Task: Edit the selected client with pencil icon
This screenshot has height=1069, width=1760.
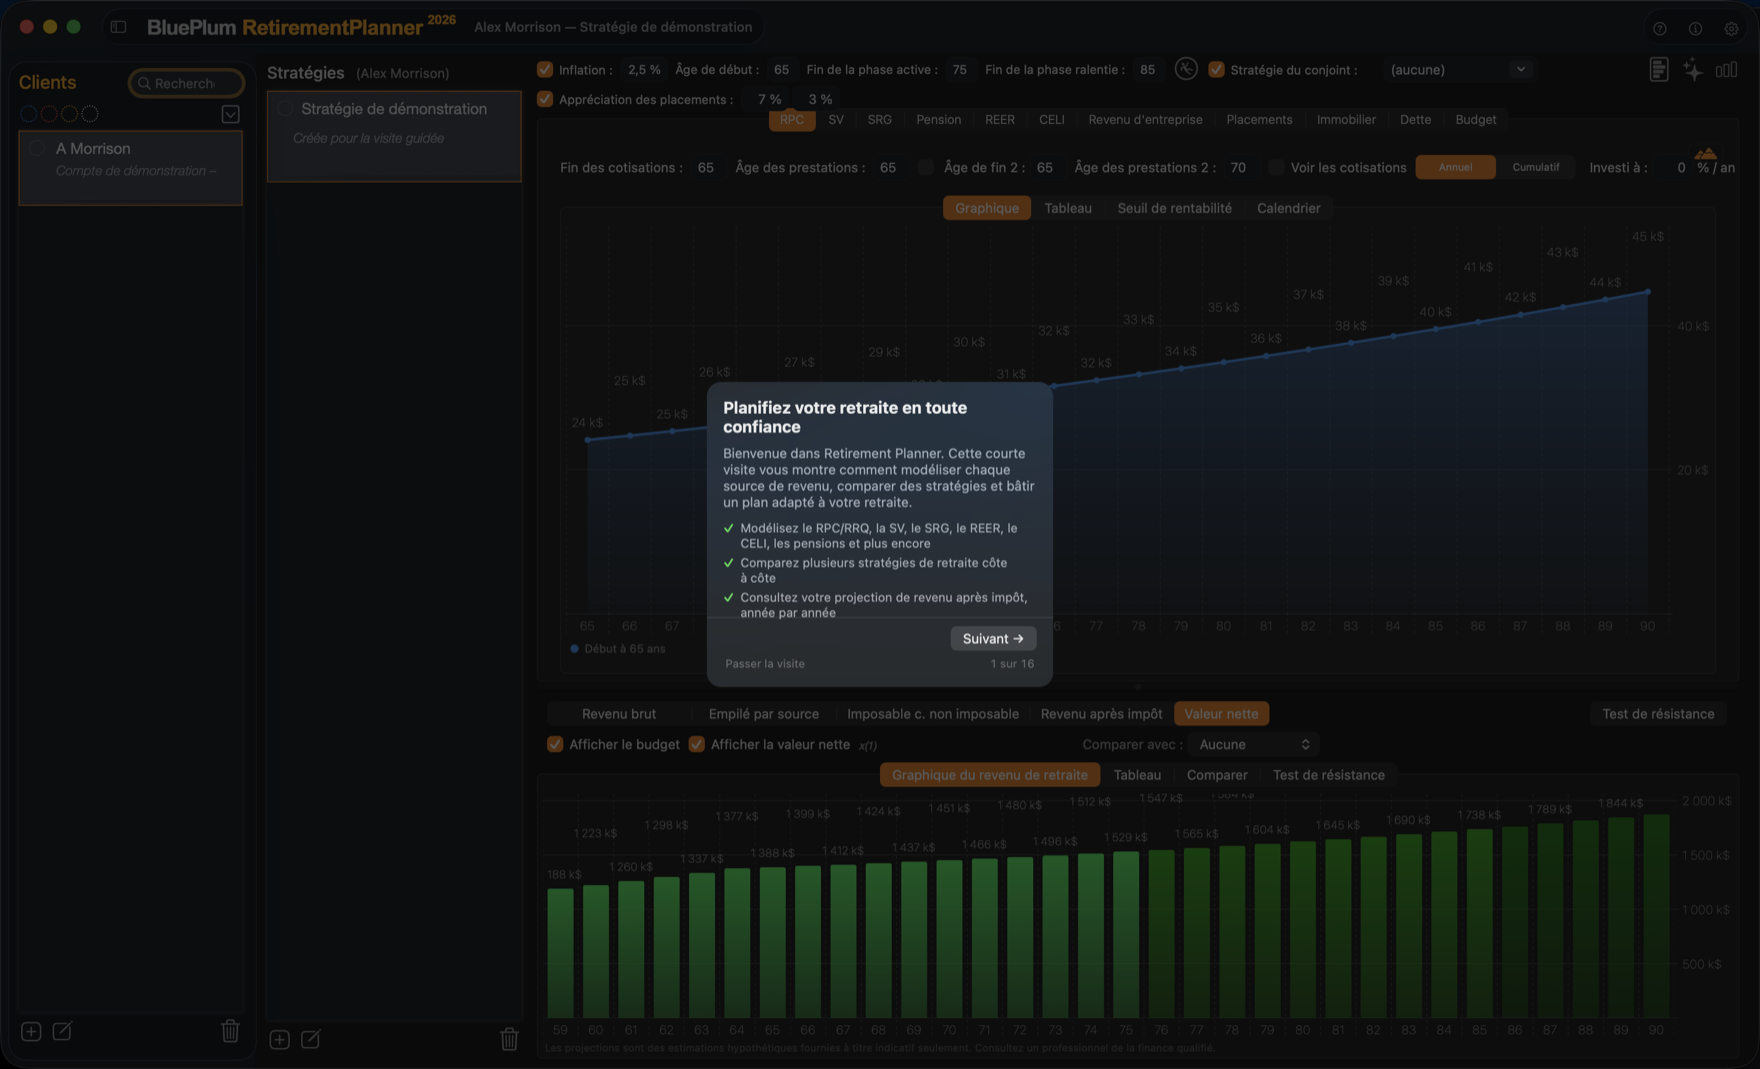Action: coord(62,1031)
